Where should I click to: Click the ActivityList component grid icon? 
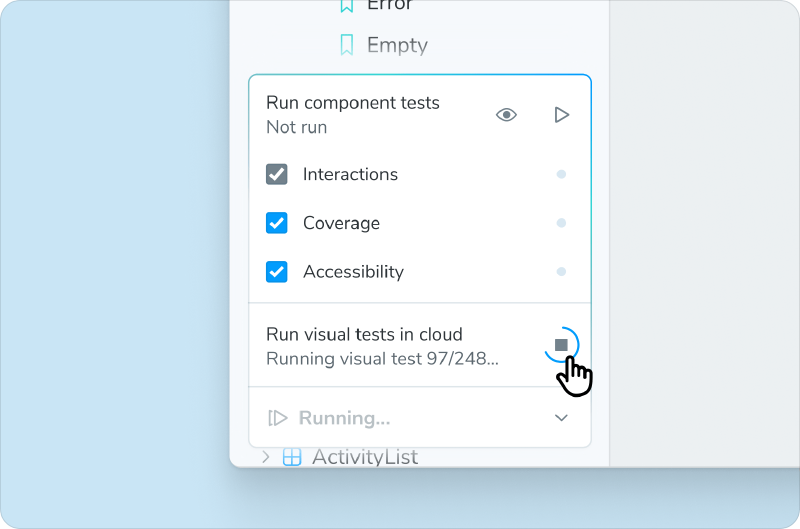(292, 458)
